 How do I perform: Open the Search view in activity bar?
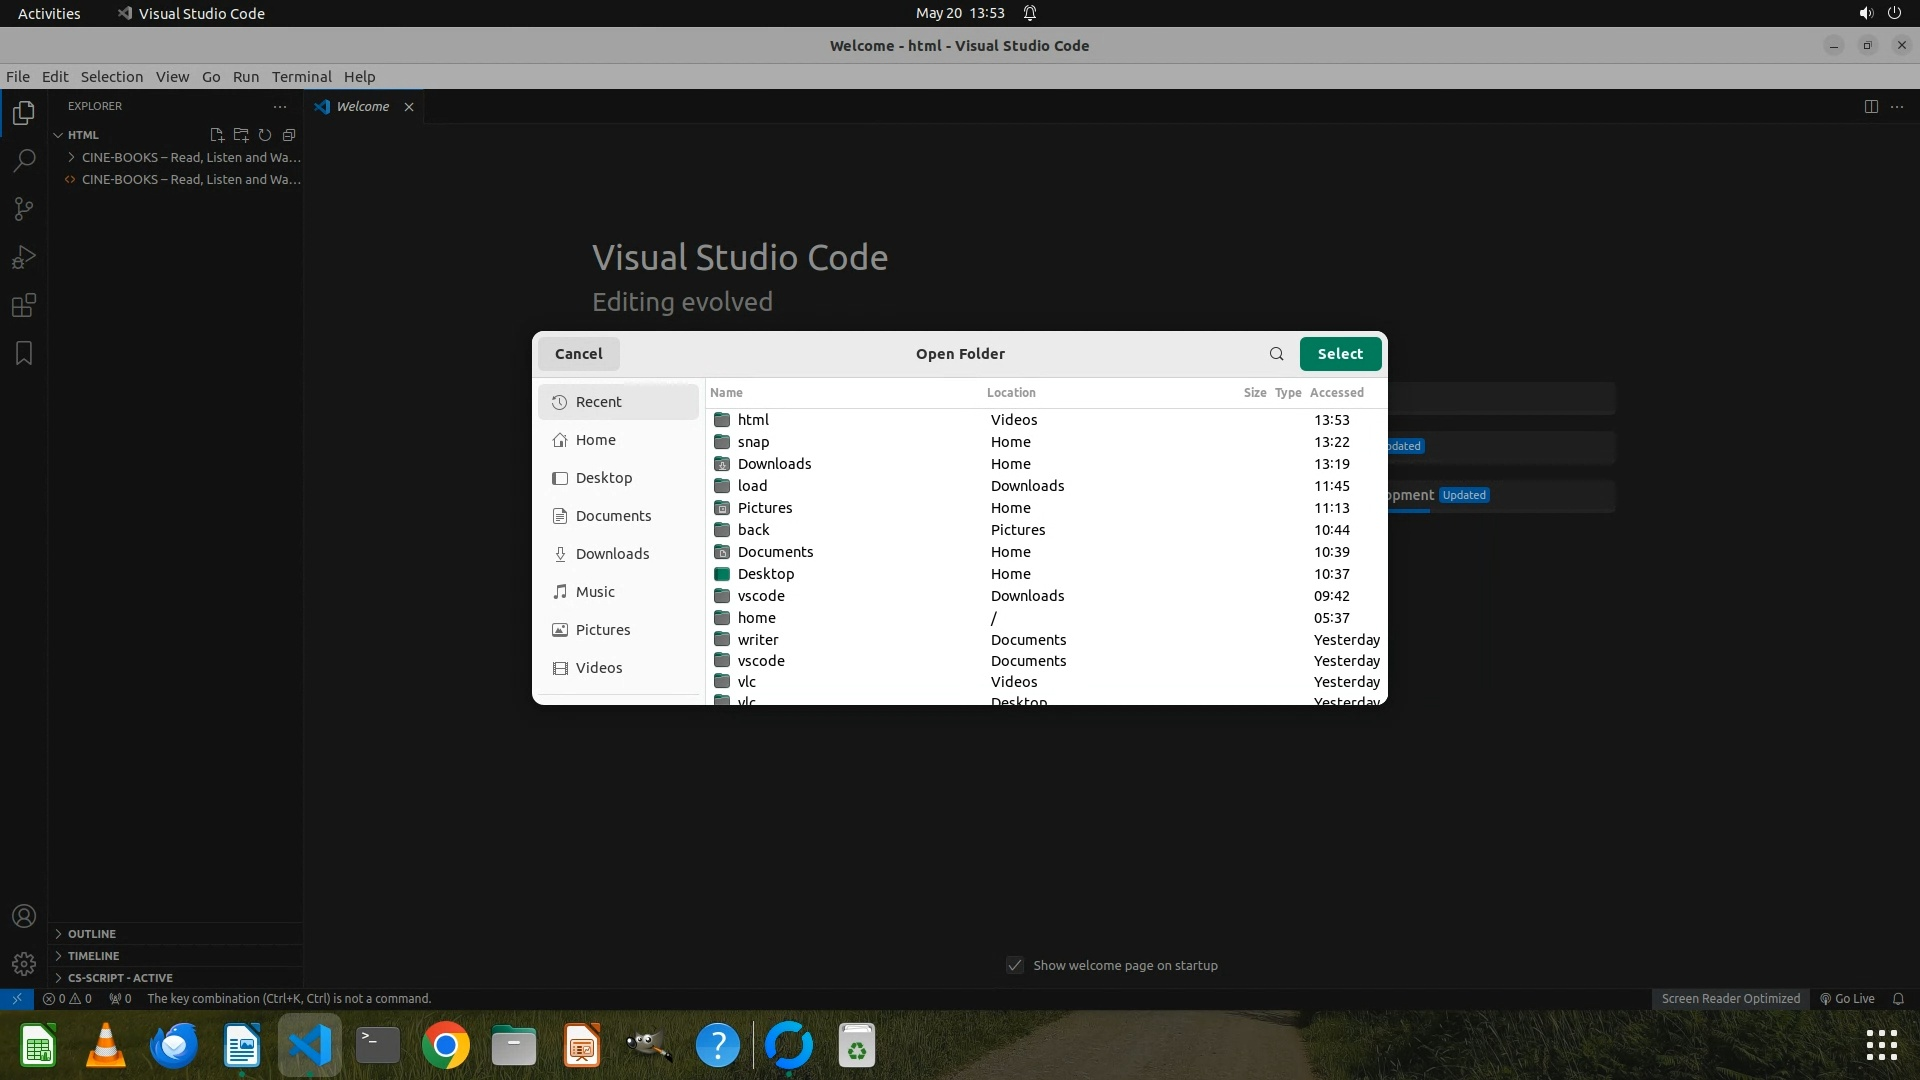tap(24, 161)
